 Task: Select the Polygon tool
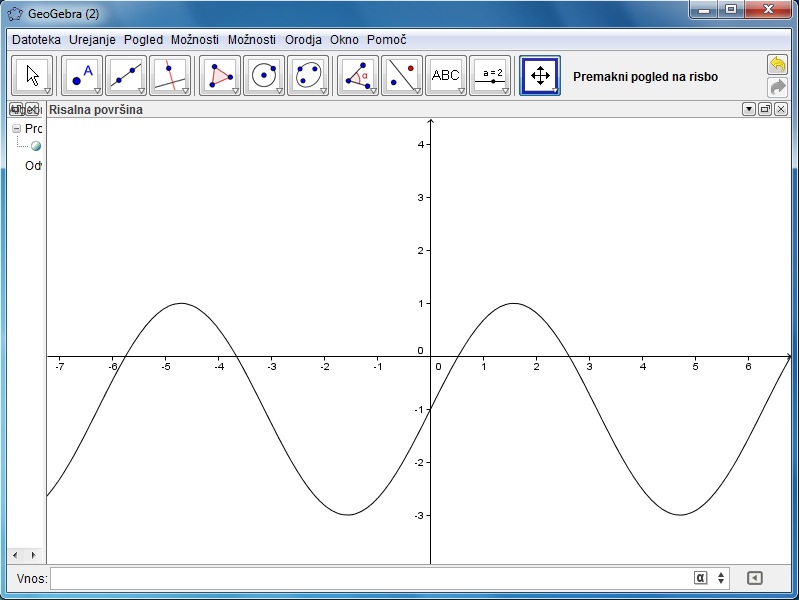click(220, 75)
